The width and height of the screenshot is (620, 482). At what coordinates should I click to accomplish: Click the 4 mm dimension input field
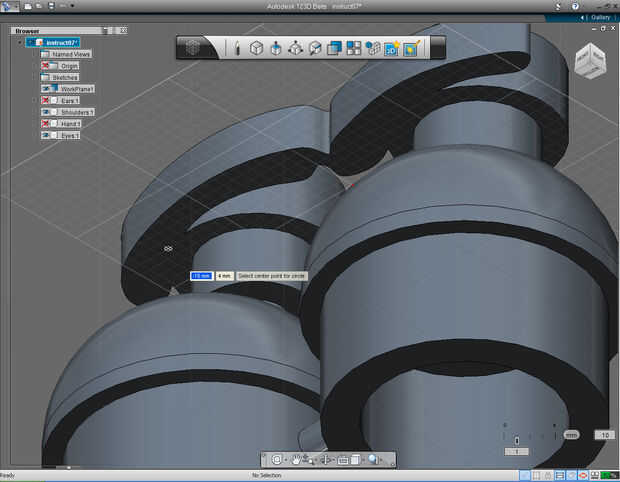[224, 275]
